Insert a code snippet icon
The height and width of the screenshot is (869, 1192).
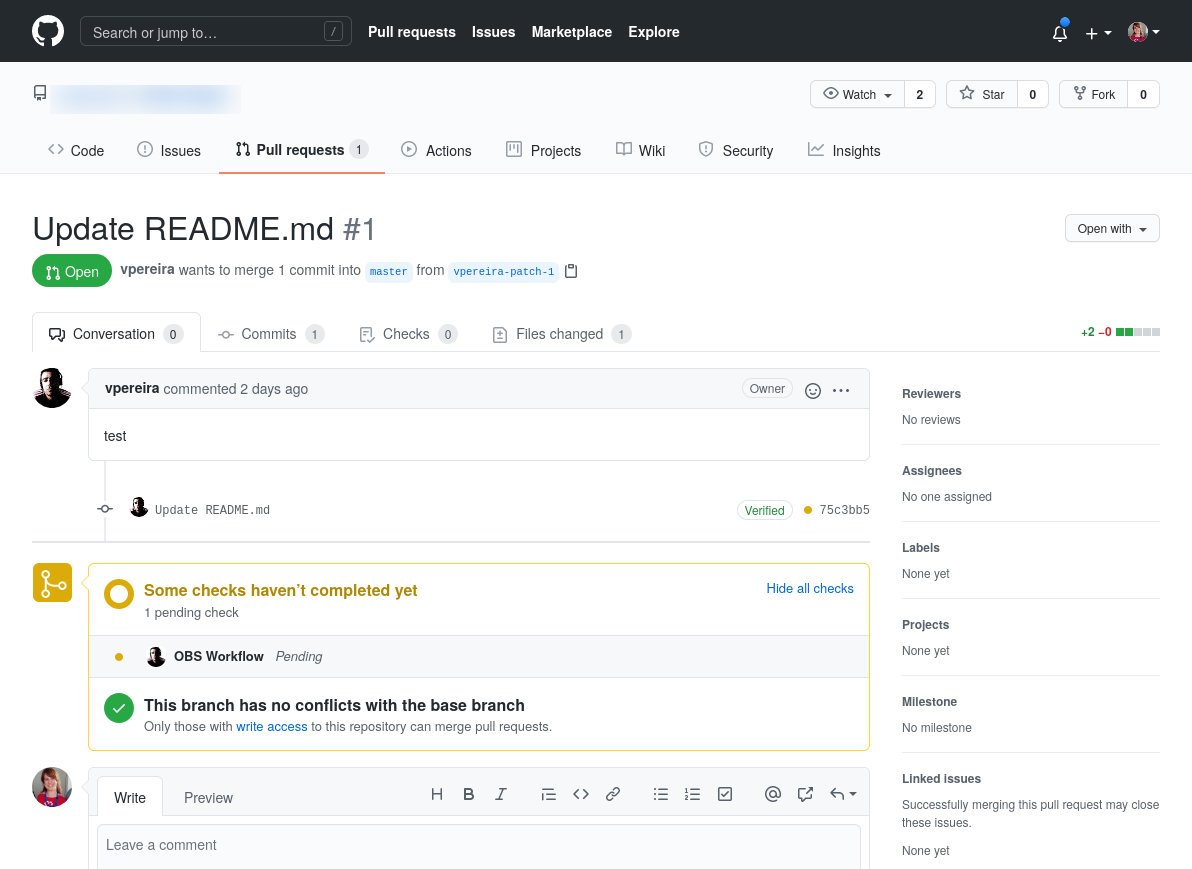pyautogui.click(x=581, y=794)
